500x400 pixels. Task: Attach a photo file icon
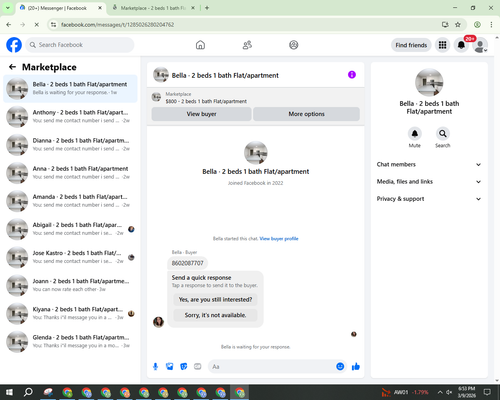pos(170,367)
